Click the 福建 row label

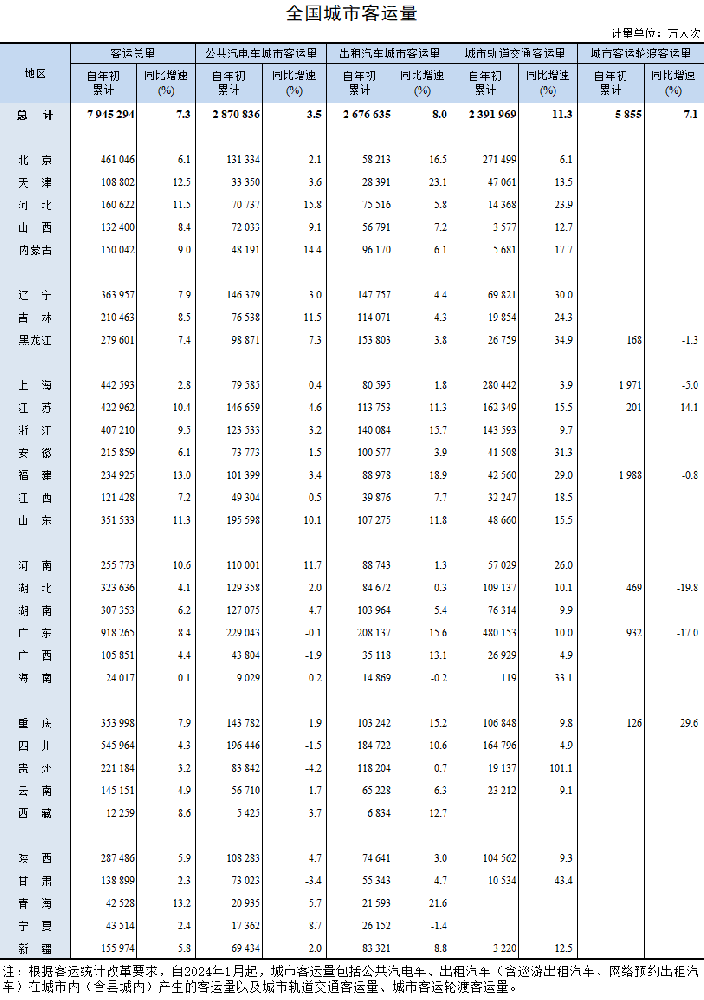click(35, 476)
